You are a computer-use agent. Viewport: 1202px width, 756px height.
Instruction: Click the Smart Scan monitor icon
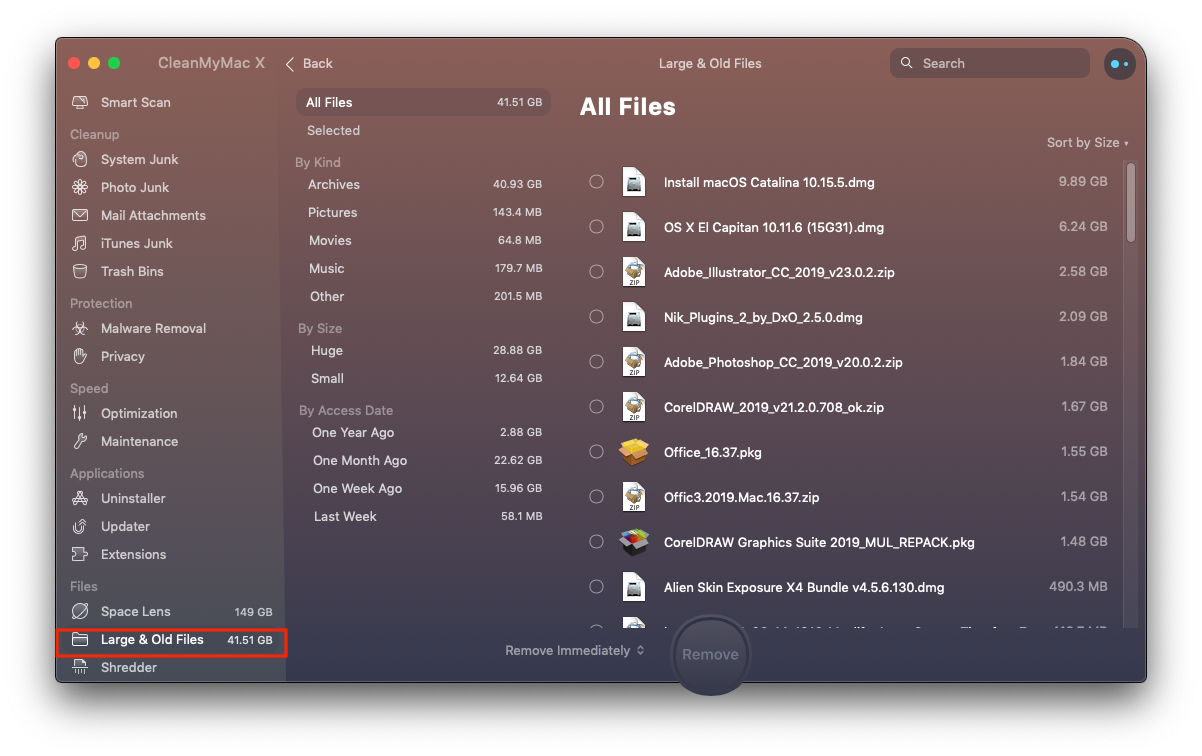pyautogui.click(x=80, y=103)
